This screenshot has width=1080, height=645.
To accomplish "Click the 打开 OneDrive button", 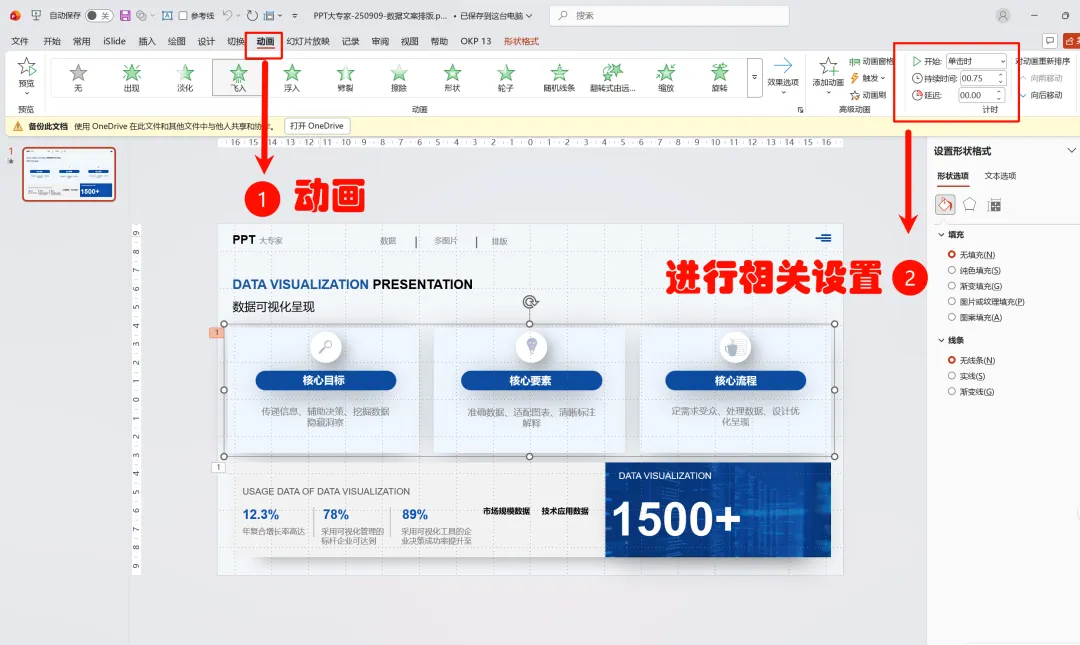I will click(x=316, y=126).
